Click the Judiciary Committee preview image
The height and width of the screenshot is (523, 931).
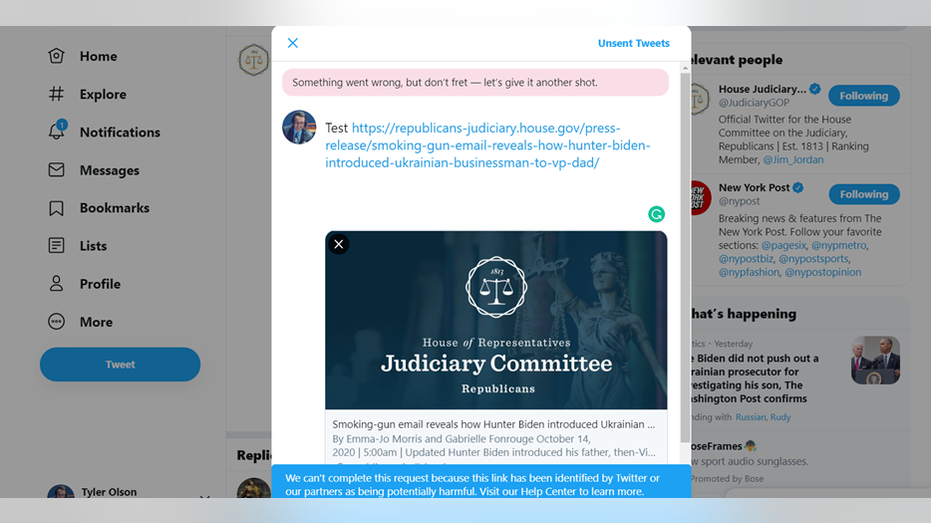click(496, 320)
